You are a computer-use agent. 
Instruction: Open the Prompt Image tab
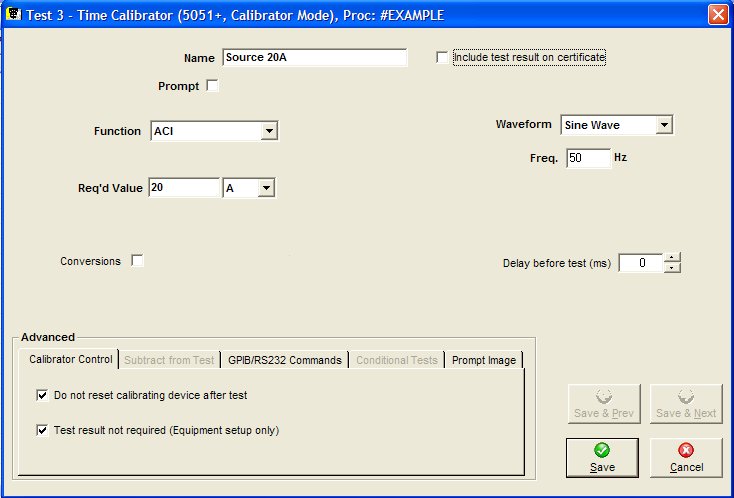pyautogui.click(x=484, y=360)
